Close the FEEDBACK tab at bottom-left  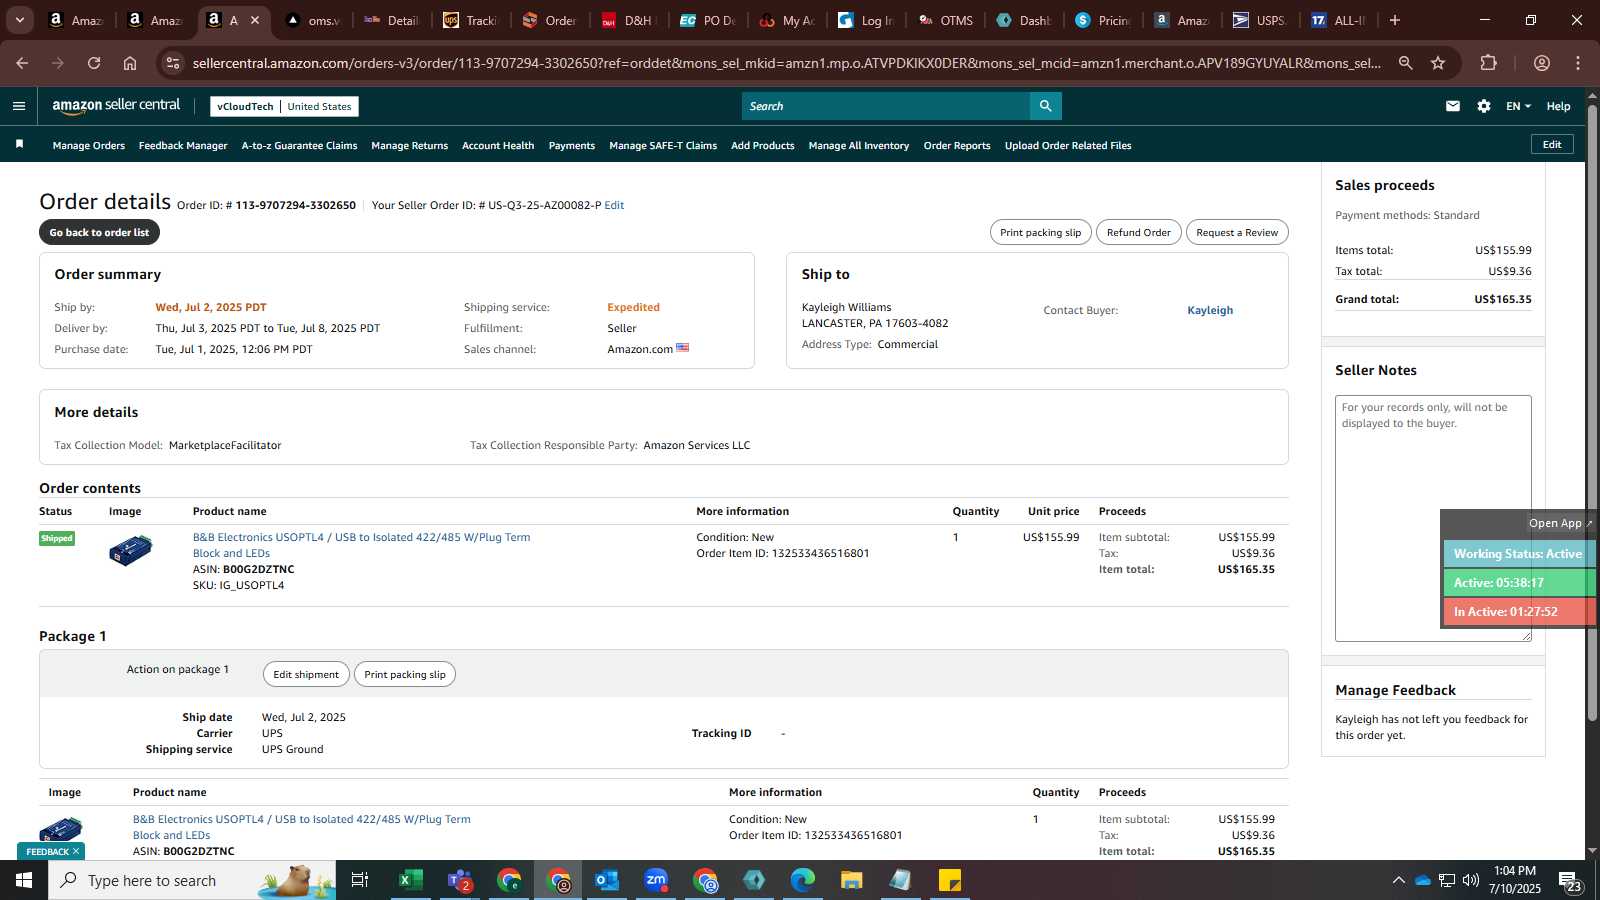click(76, 851)
